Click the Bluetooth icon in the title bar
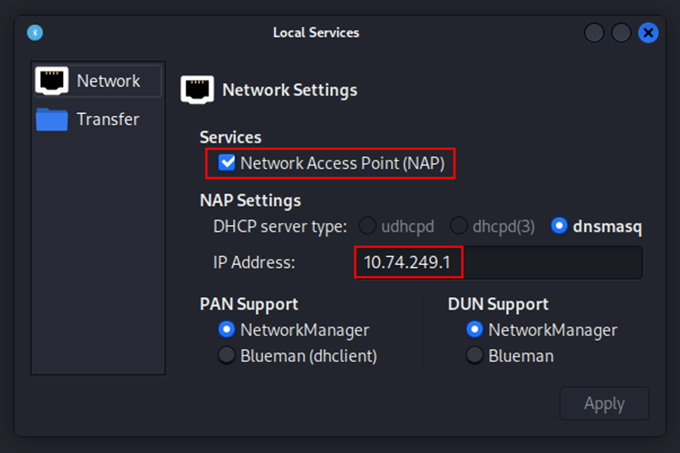 [35, 33]
